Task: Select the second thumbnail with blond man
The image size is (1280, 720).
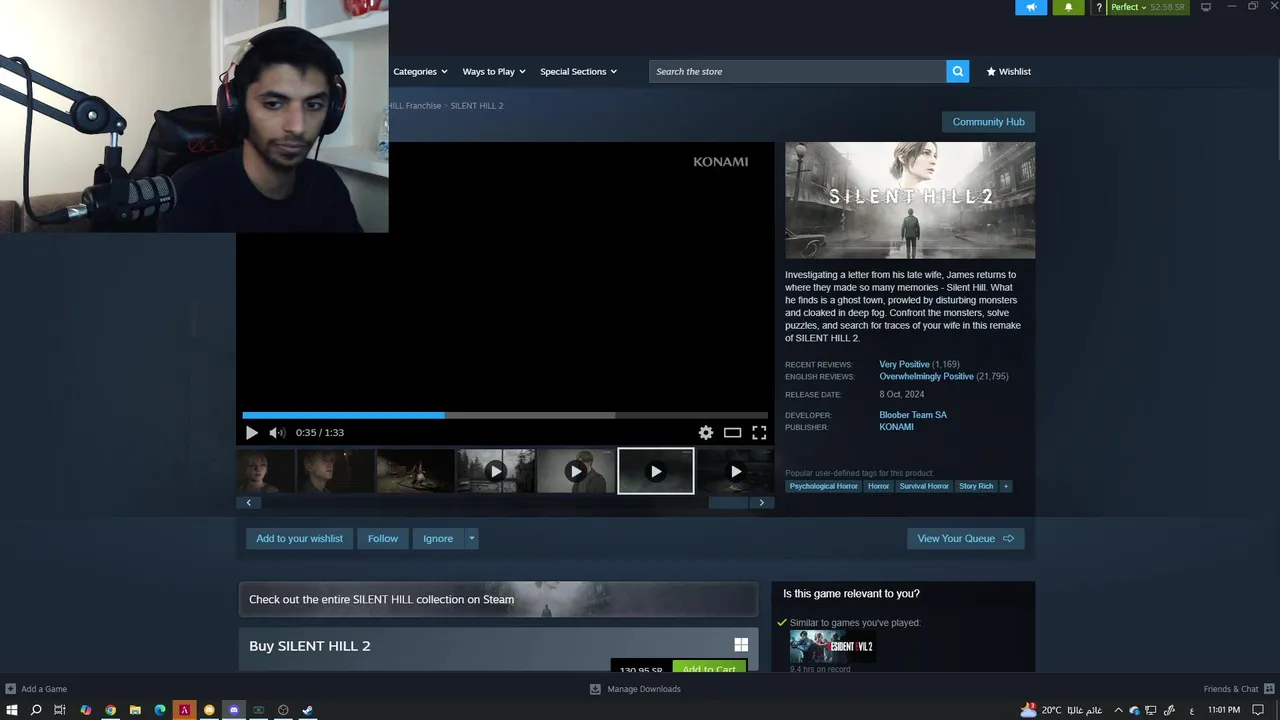Action: [x=335, y=471]
